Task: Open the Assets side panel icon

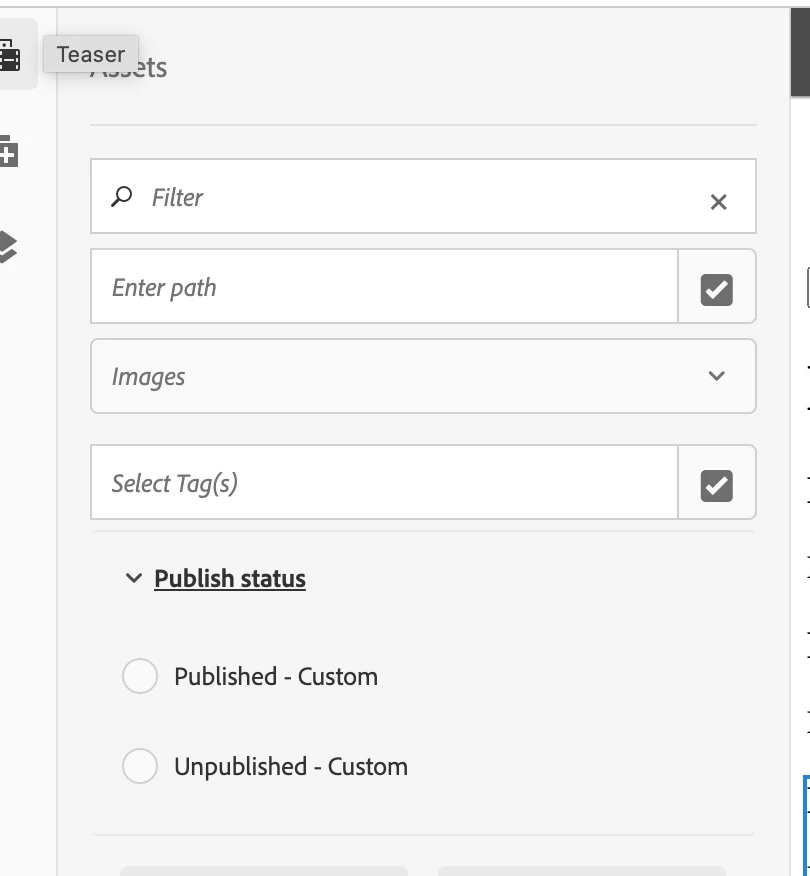Action: tap(10, 54)
